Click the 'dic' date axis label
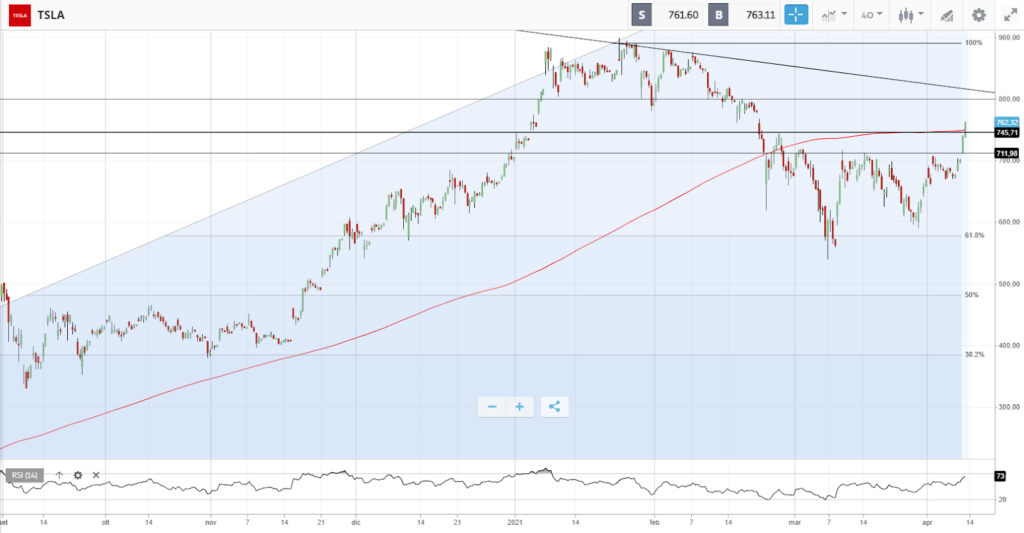The height and width of the screenshot is (533, 1024). point(356,523)
